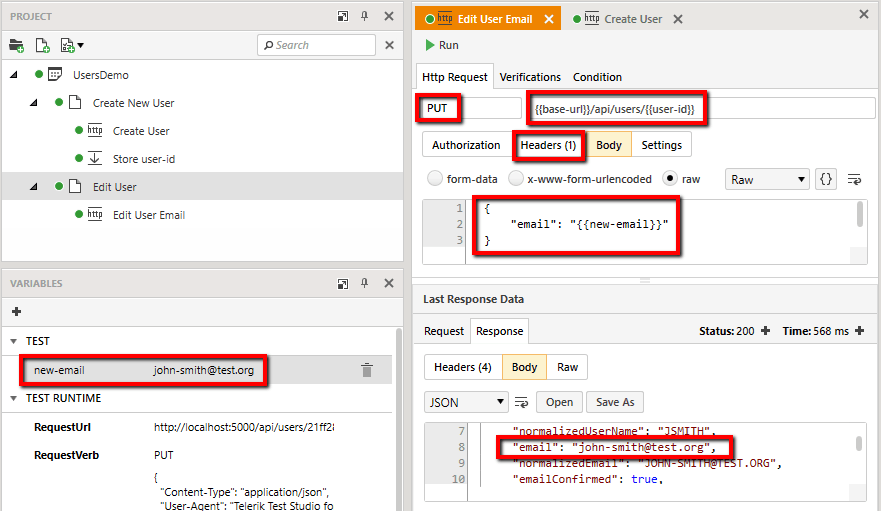
Task: Click the Run play icon
Action: pyautogui.click(x=430, y=45)
